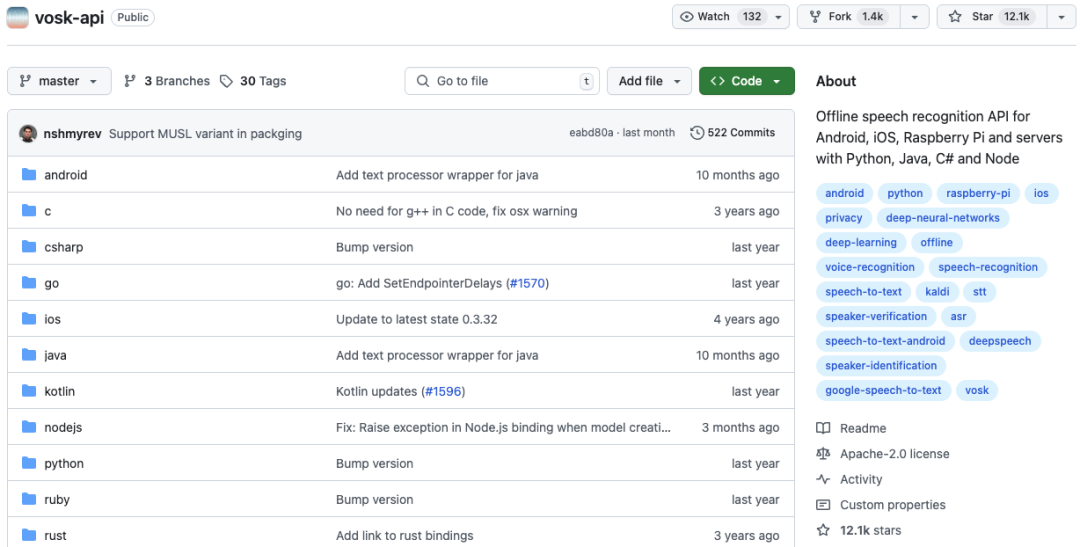The image size is (1080, 547).
Task: Open the green Code dropdown
Action: click(746, 81)
